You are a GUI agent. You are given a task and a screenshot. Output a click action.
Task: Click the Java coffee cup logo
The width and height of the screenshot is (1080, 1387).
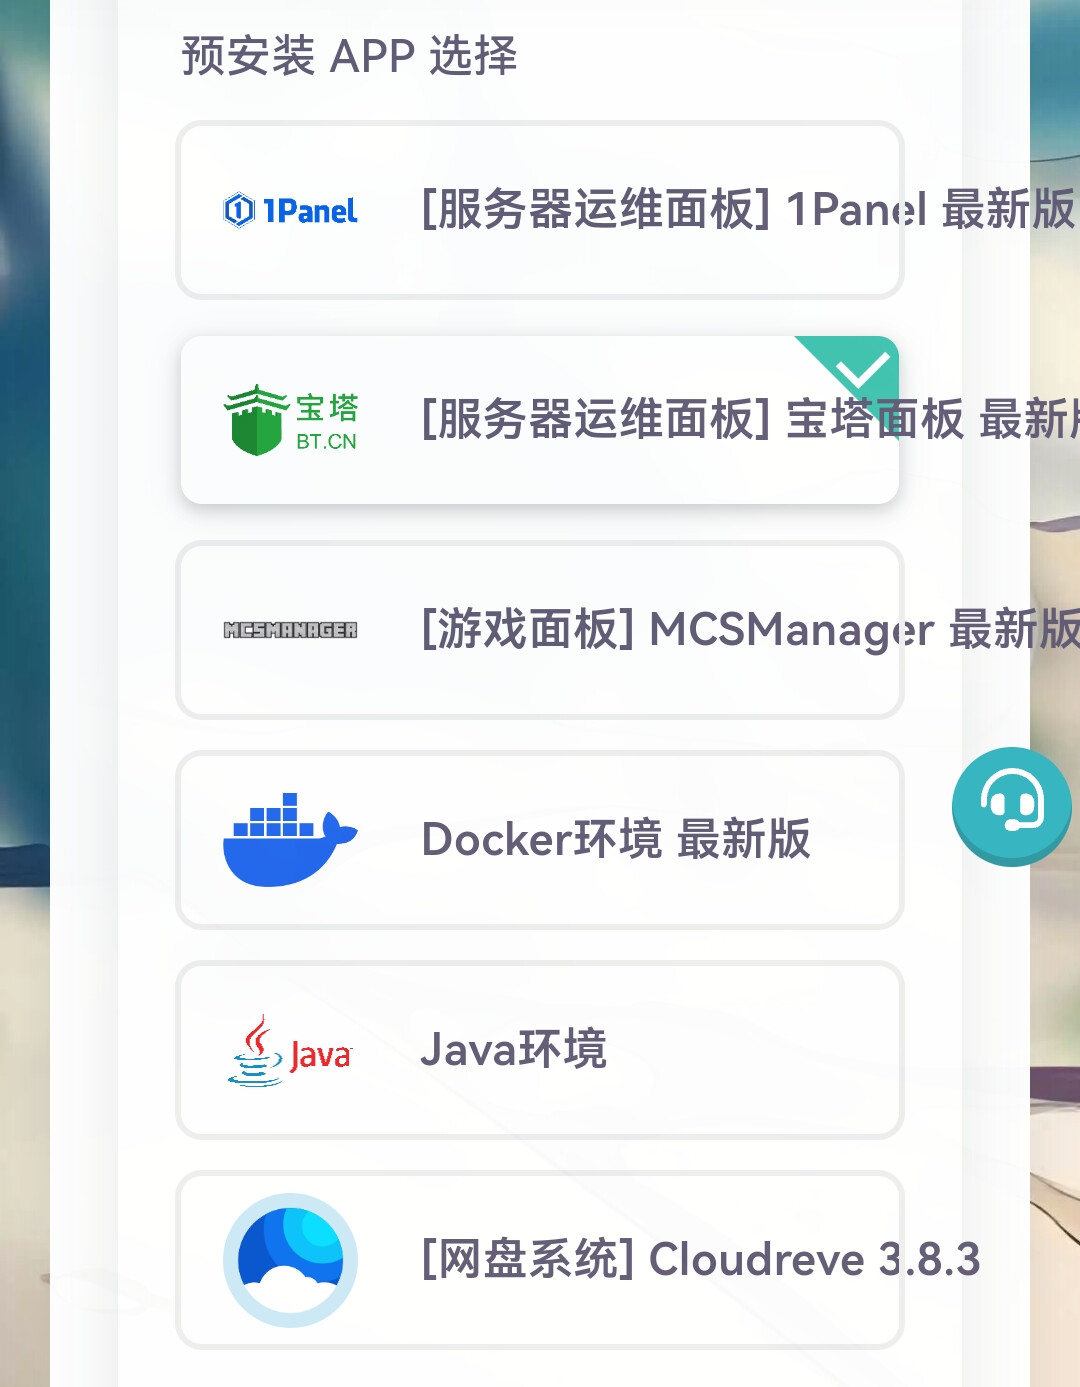(290, 1051)
